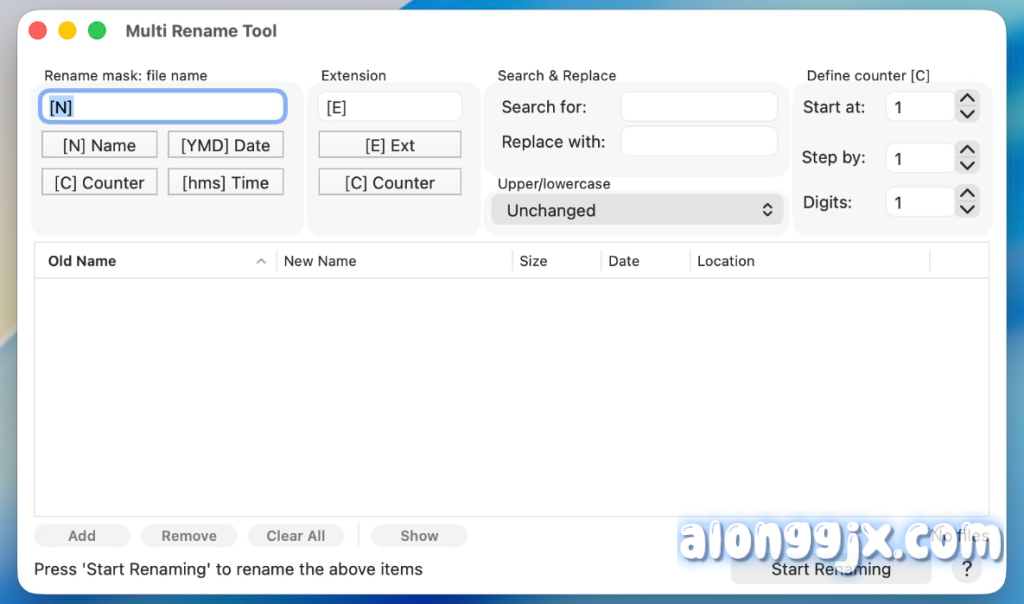Sort list by Old Name column
The width and height of the screenshot is (1024, 604).
[150, 261]
